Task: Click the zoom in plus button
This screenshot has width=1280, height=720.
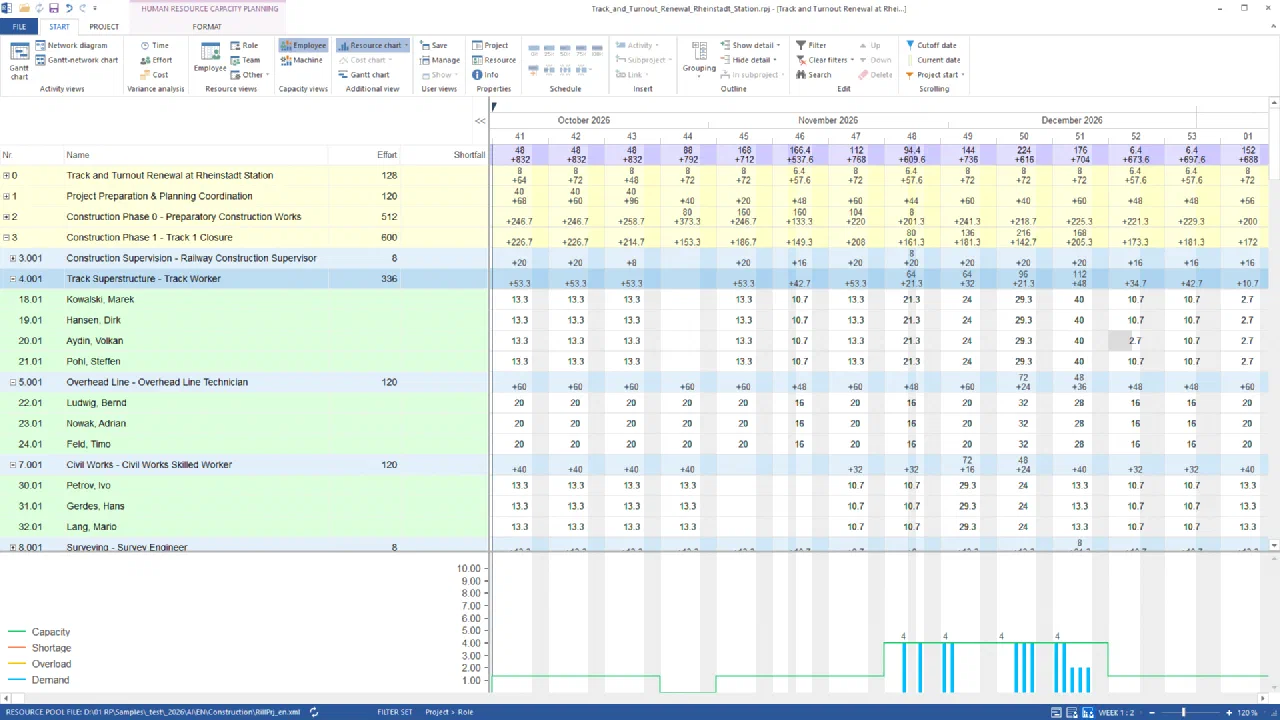Action: click(1228, 712)
